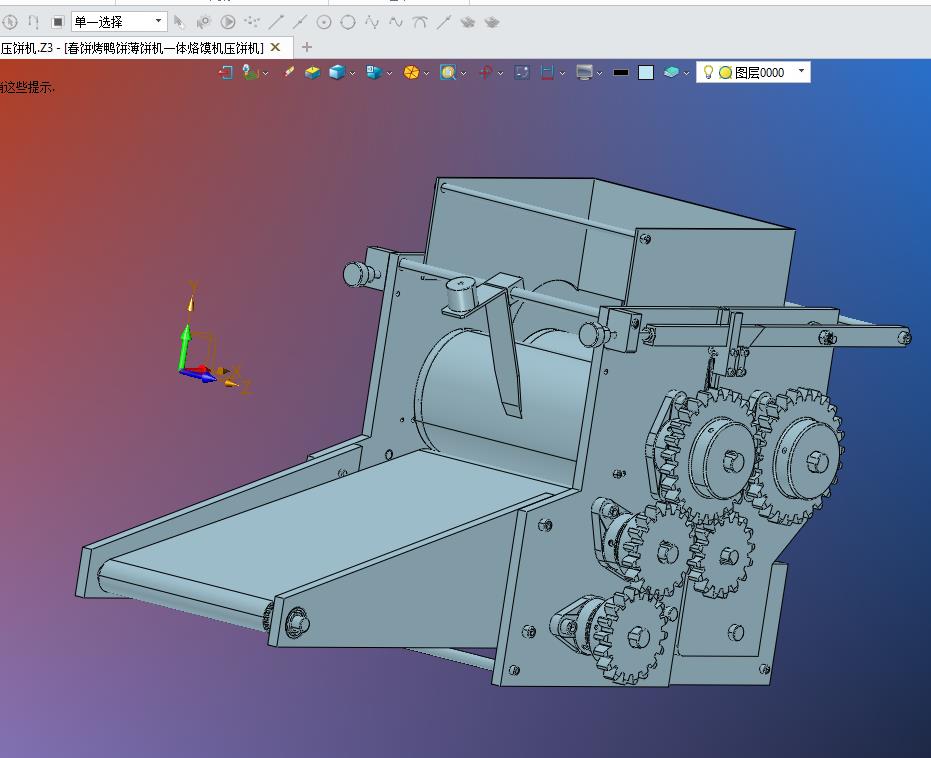Close the 压饼机.Z3 document tab

tap(276, 47)
